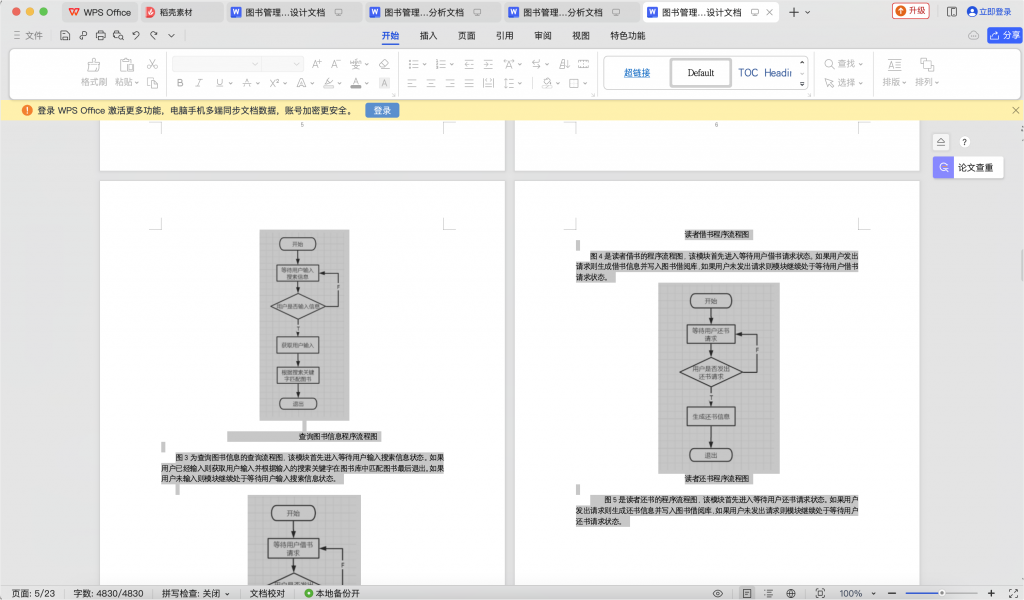The image size is (1024, 600).
Task: Toggle bold formatting on selected text
Action: tap(180, 82)
